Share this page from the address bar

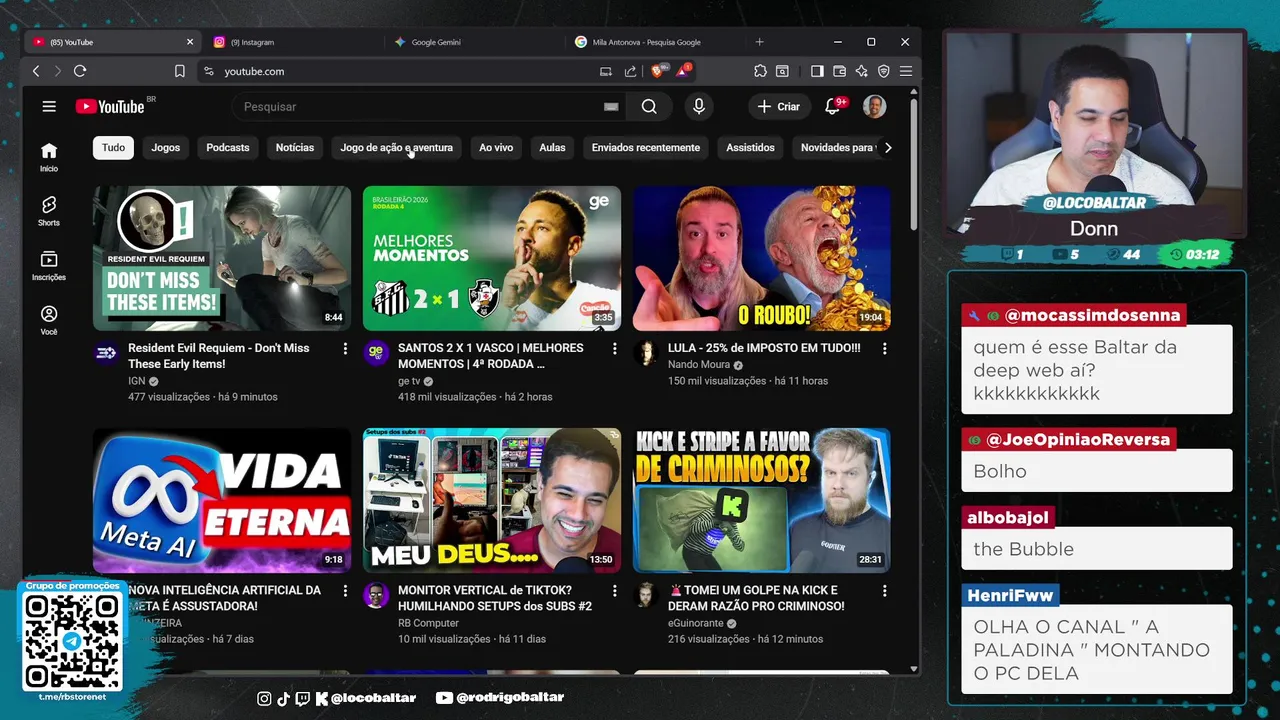tap(630, 71)
